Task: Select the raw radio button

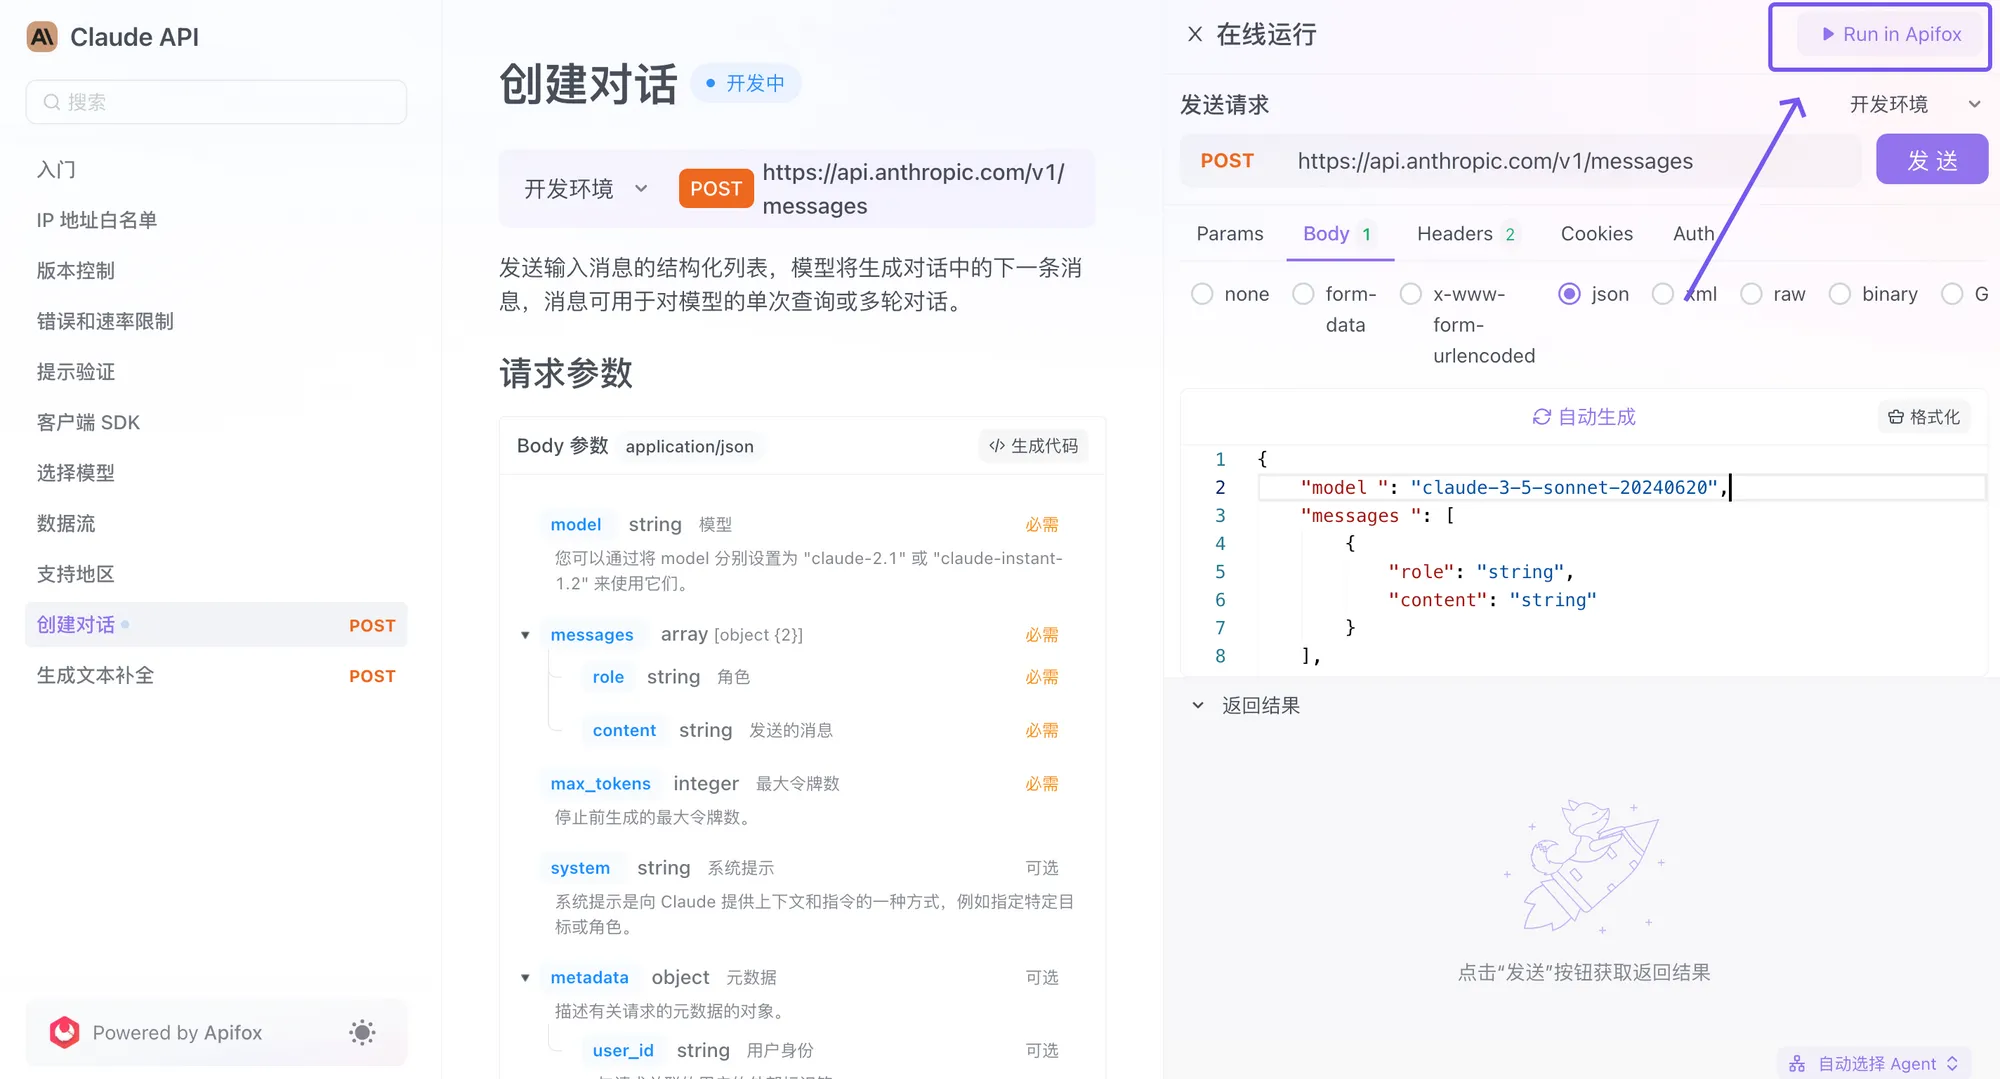Action: click(x=1751, y=294)
